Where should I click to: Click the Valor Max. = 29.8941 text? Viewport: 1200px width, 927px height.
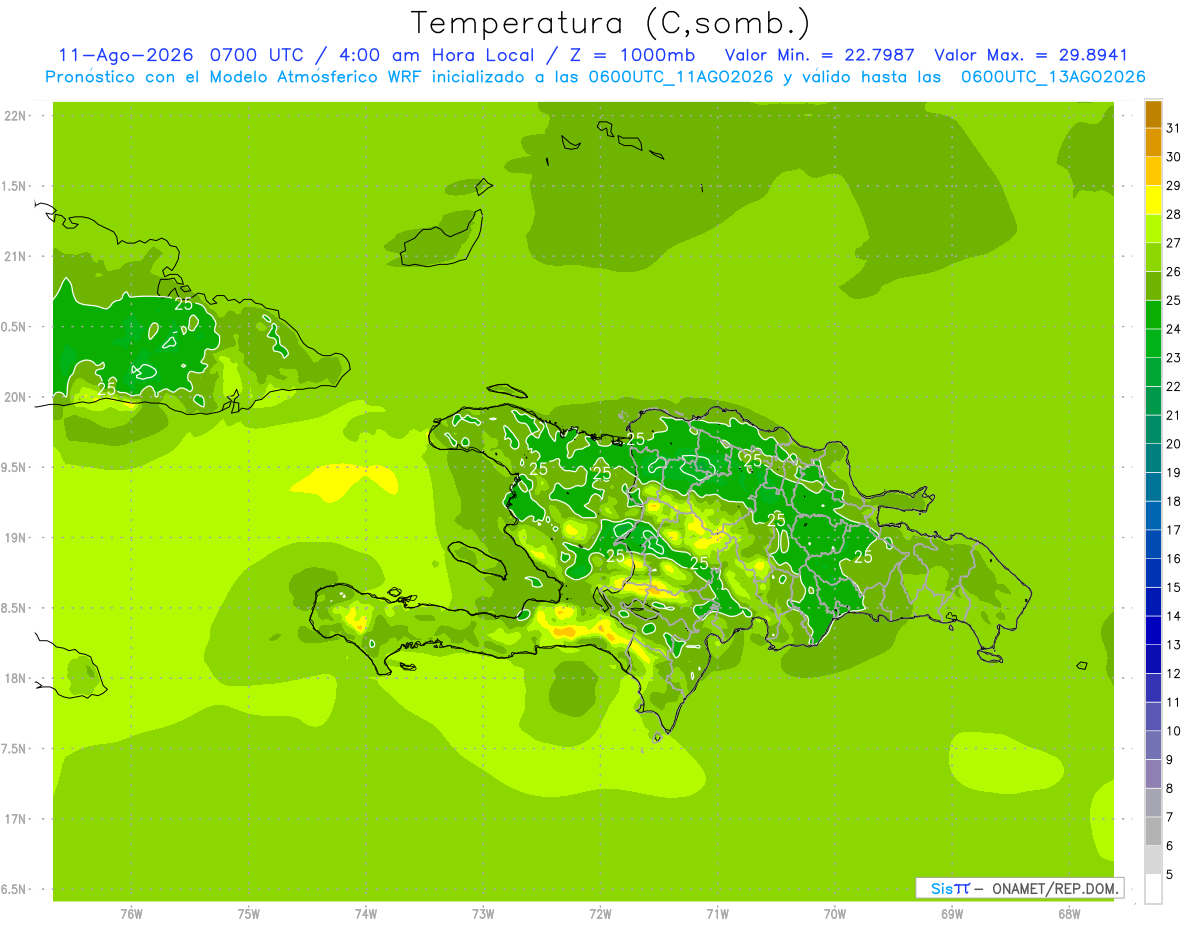pos(1031,55)
